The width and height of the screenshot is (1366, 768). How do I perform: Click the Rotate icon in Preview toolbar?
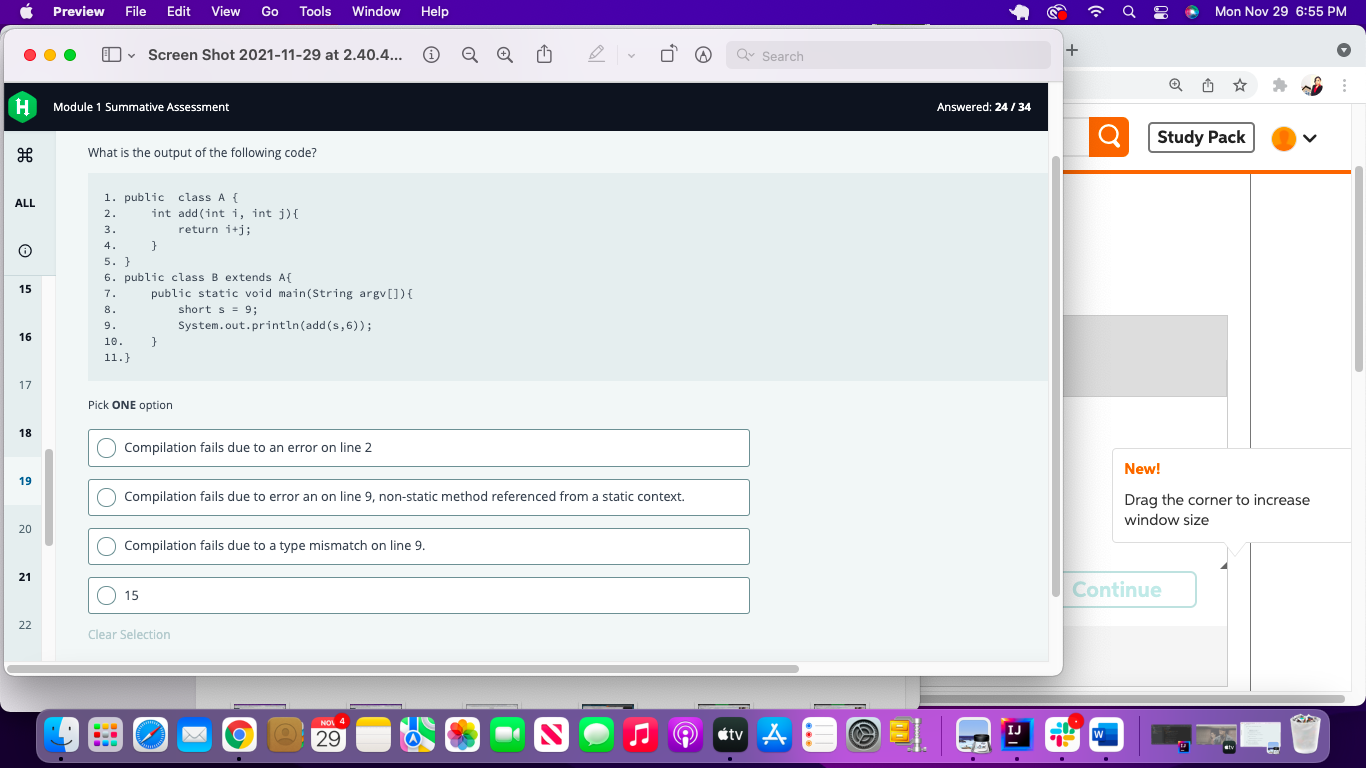[667, 55]
